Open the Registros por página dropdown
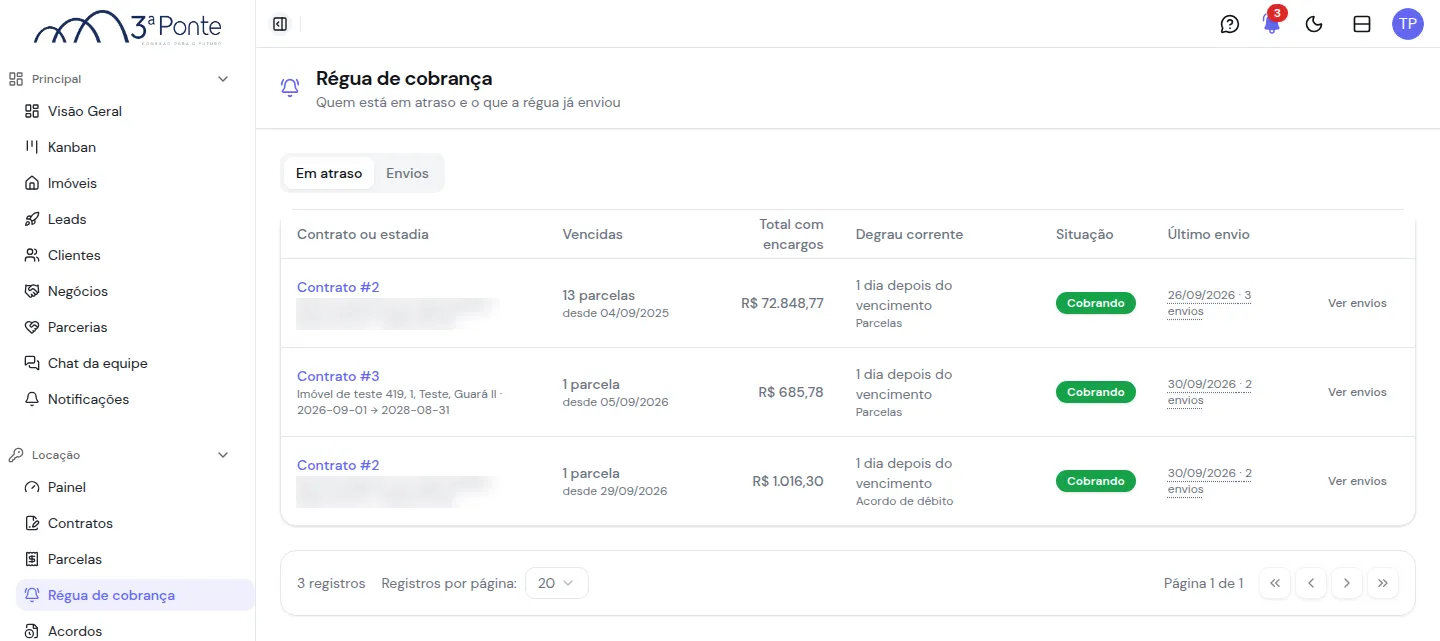Screen dimensions: 1440x641 tap(556, 583)
